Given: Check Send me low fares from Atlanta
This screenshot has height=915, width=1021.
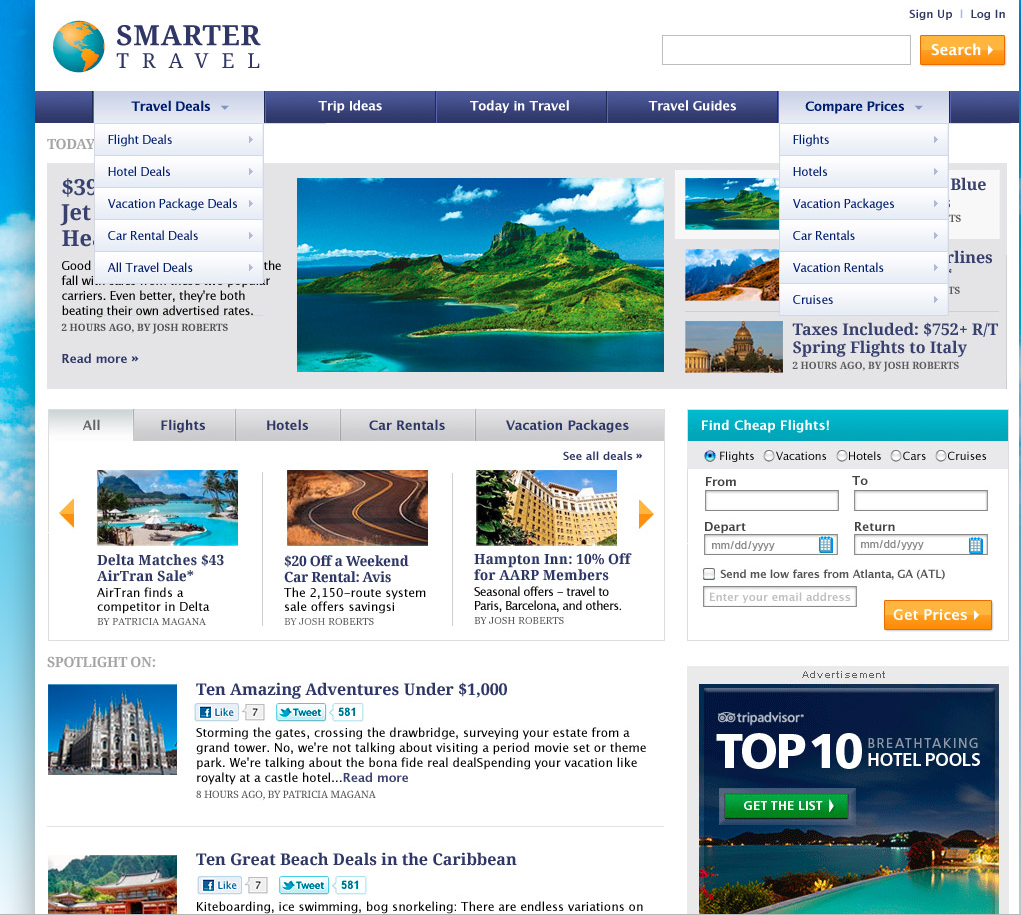Looking at the screenshot, I should pos(709,574).
